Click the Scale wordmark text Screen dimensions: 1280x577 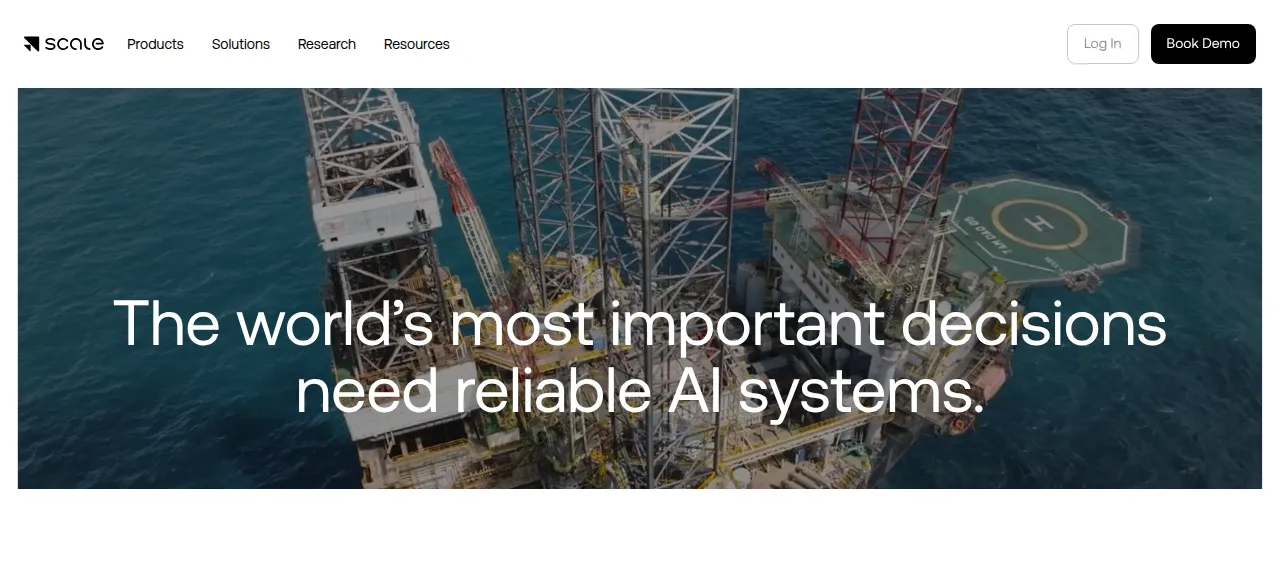click(74, 44)
